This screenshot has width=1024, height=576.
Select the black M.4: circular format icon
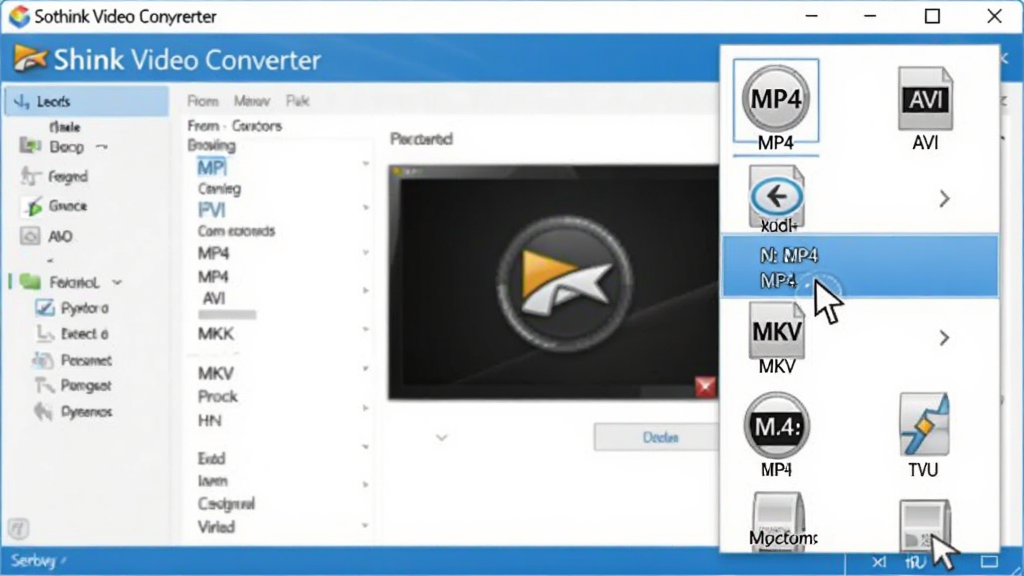776,426
